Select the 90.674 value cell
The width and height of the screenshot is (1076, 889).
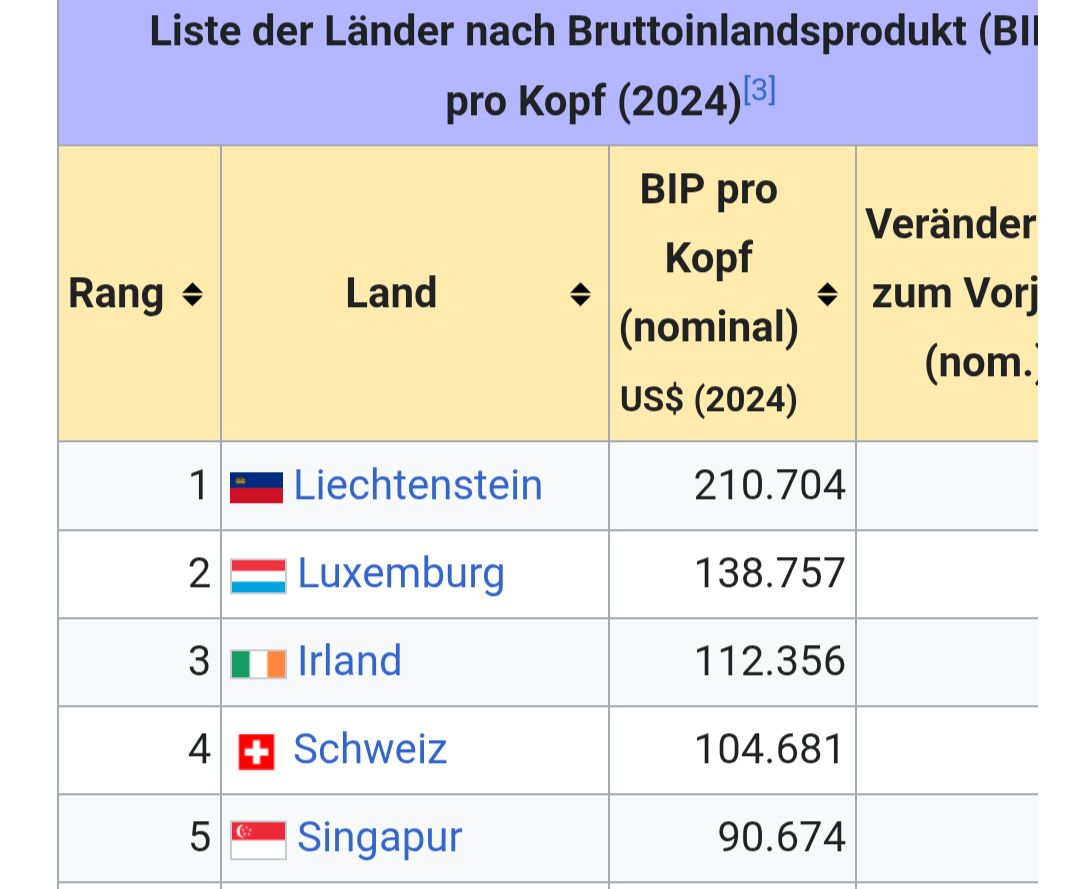tap(732, 838)
